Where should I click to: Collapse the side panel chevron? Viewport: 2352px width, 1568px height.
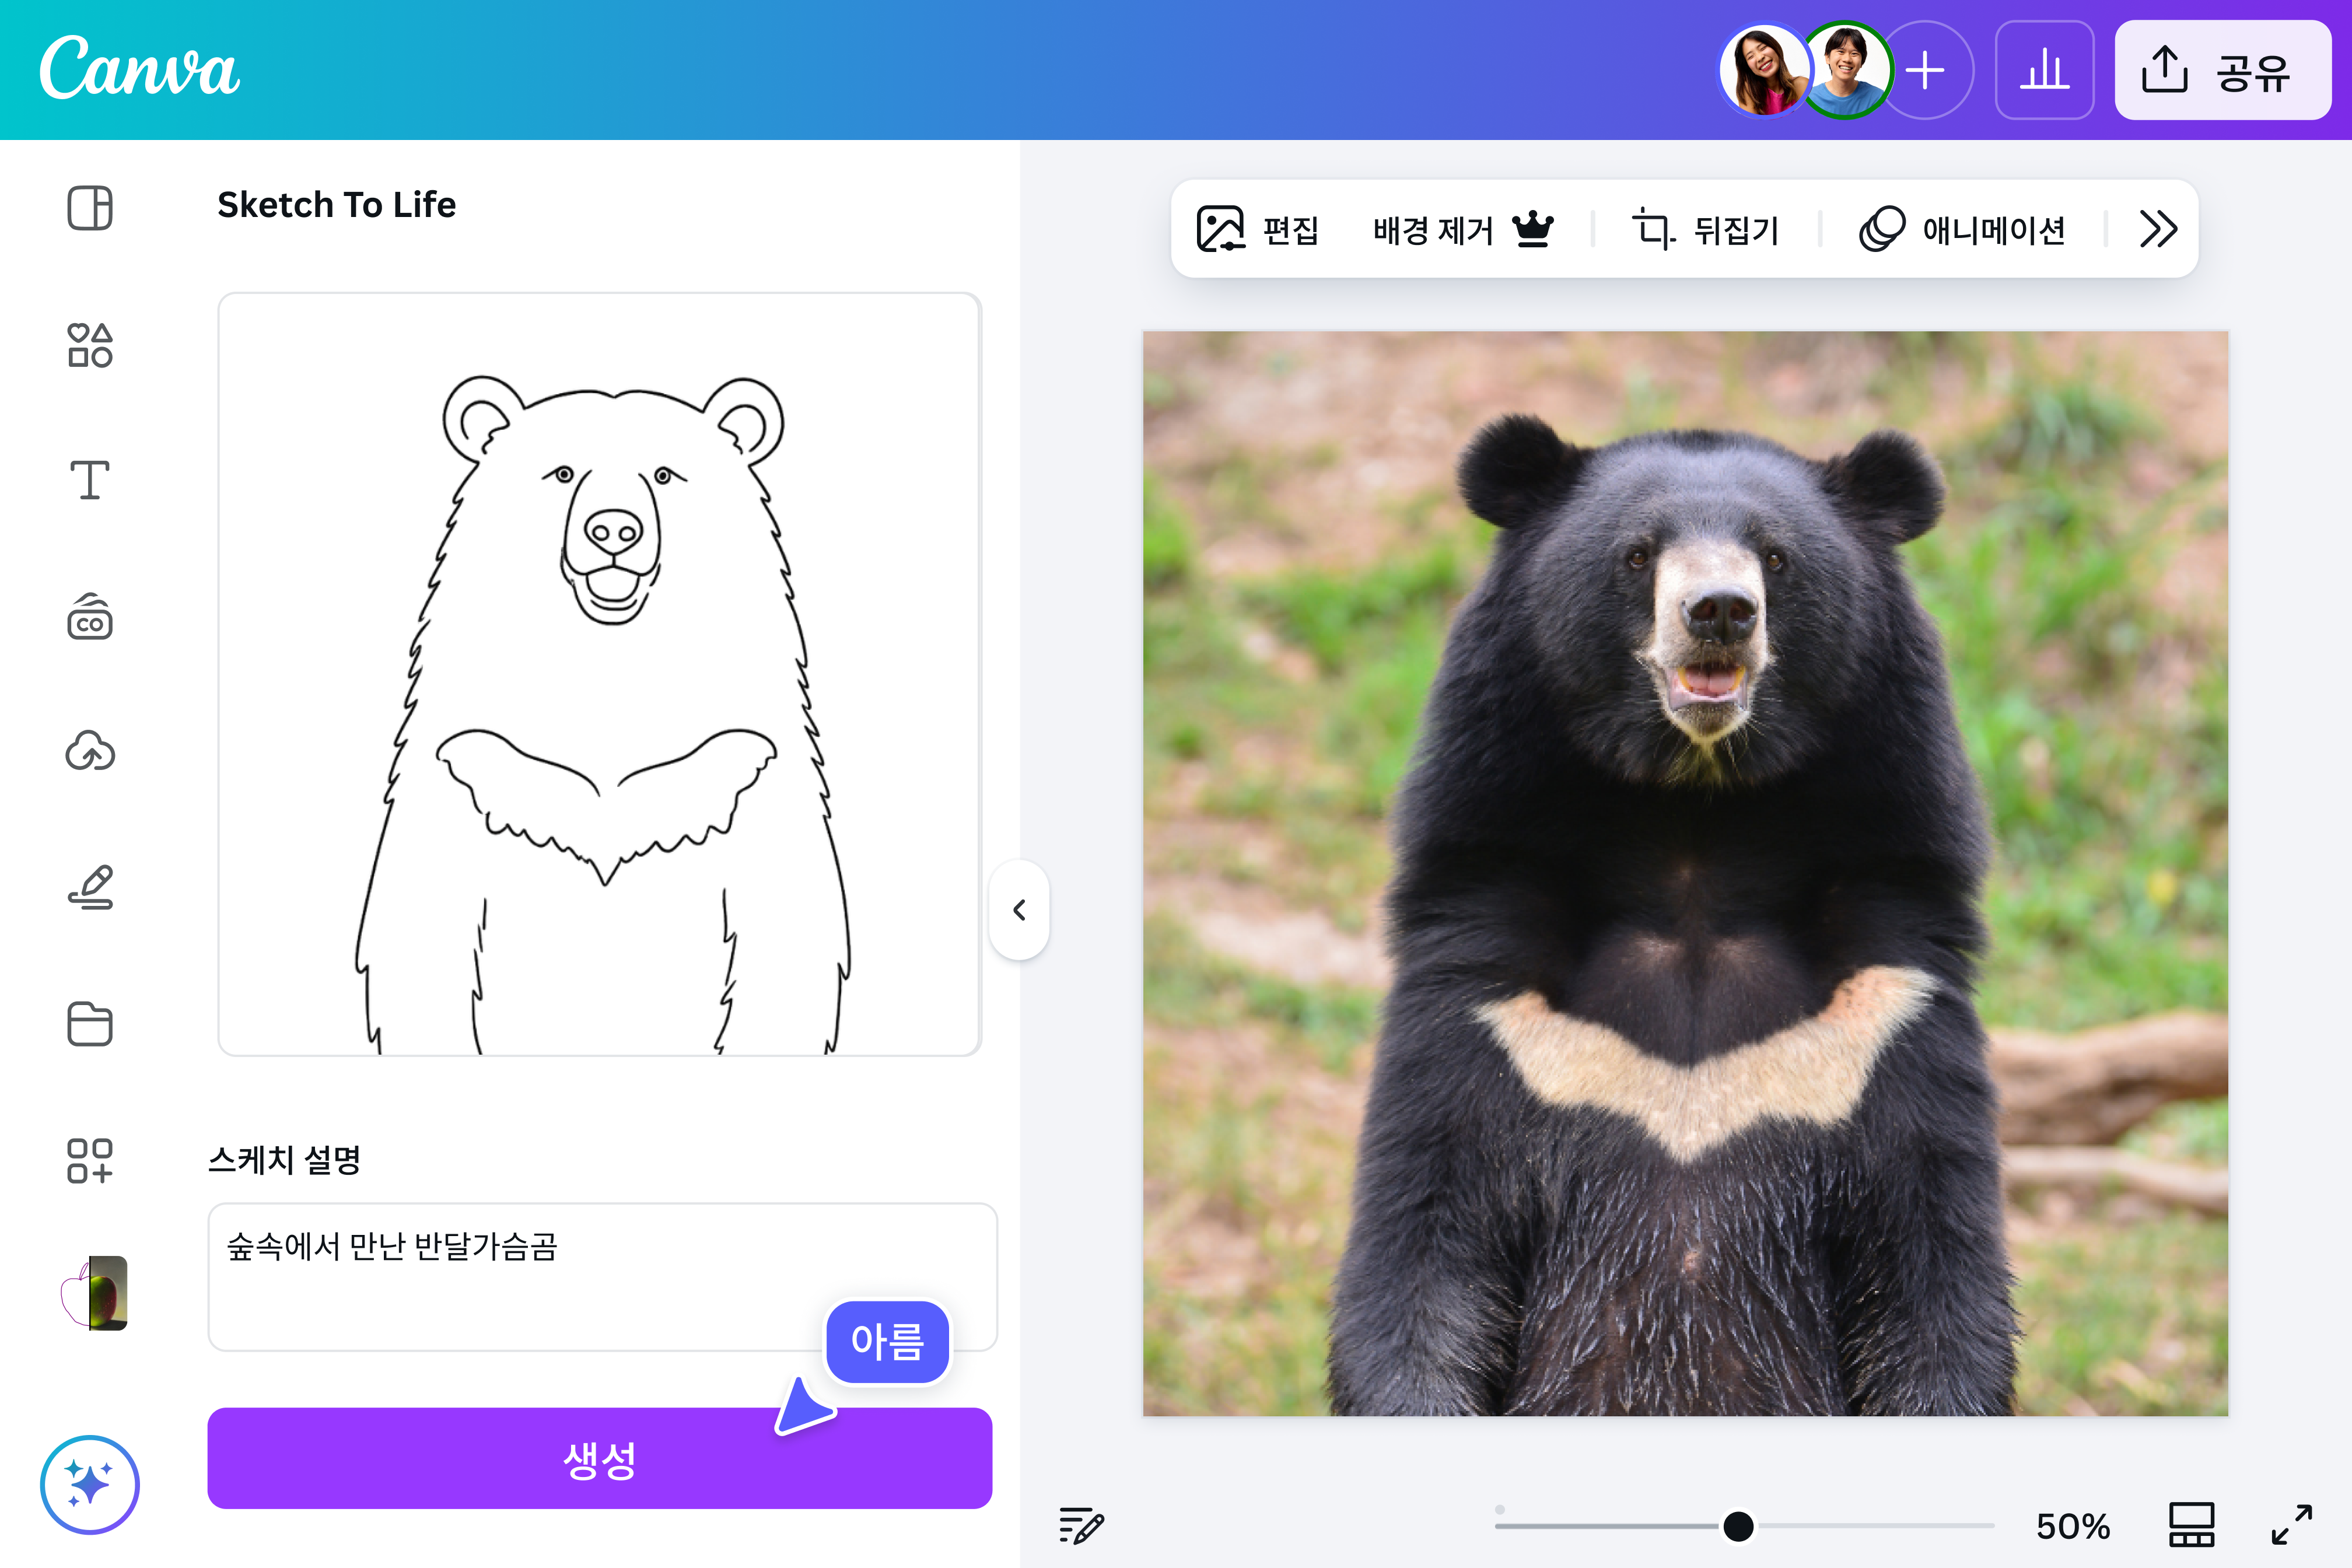pos(1019,909)
